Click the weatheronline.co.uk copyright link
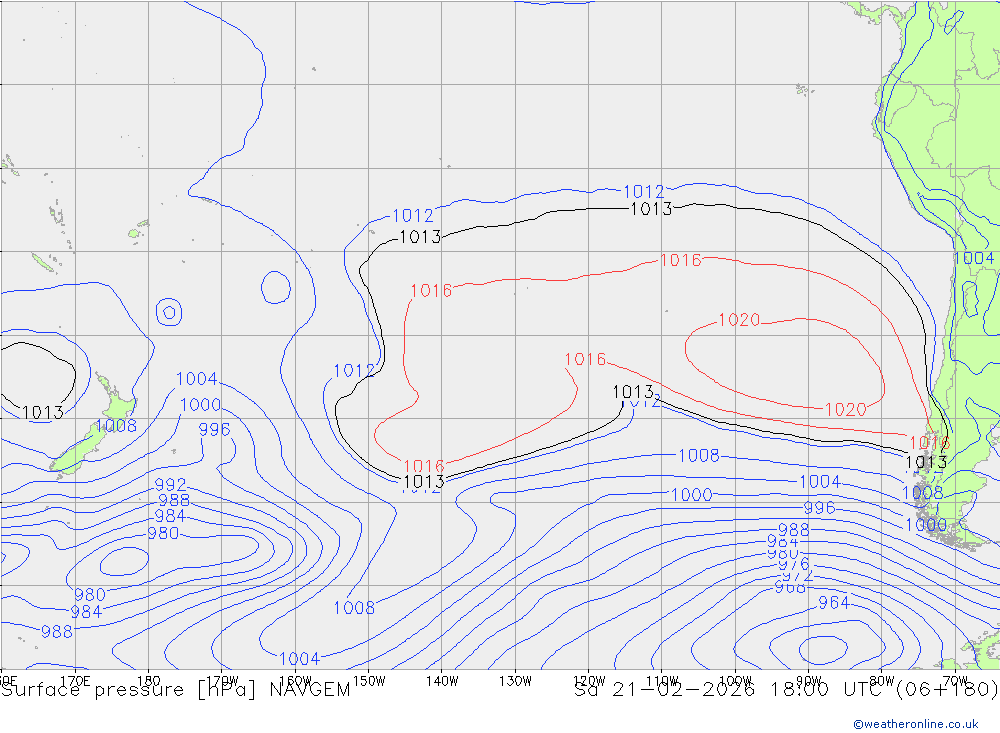Viewport: 1000px width, 733px height. pos(915,723)
